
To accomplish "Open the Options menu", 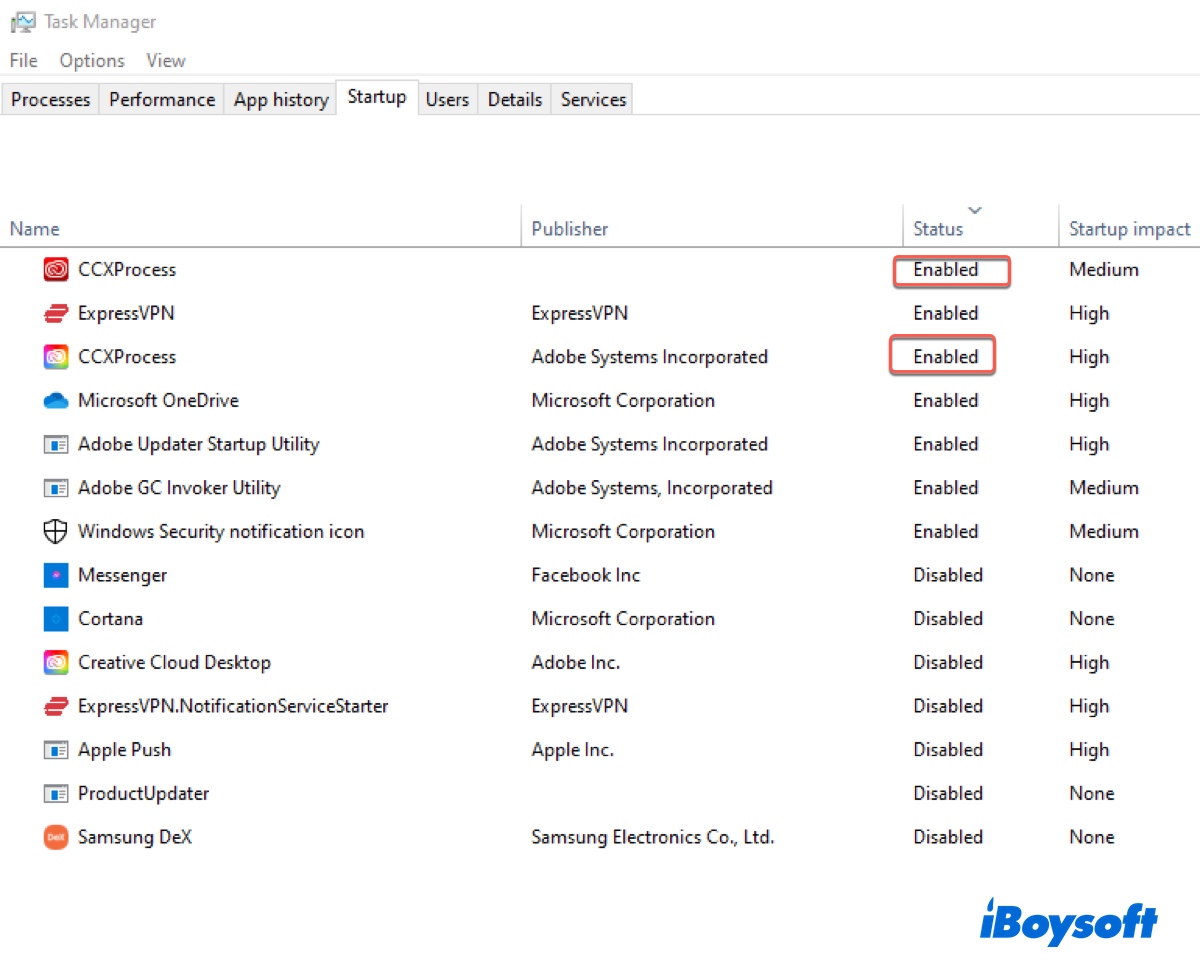I will tap(92, 61).
